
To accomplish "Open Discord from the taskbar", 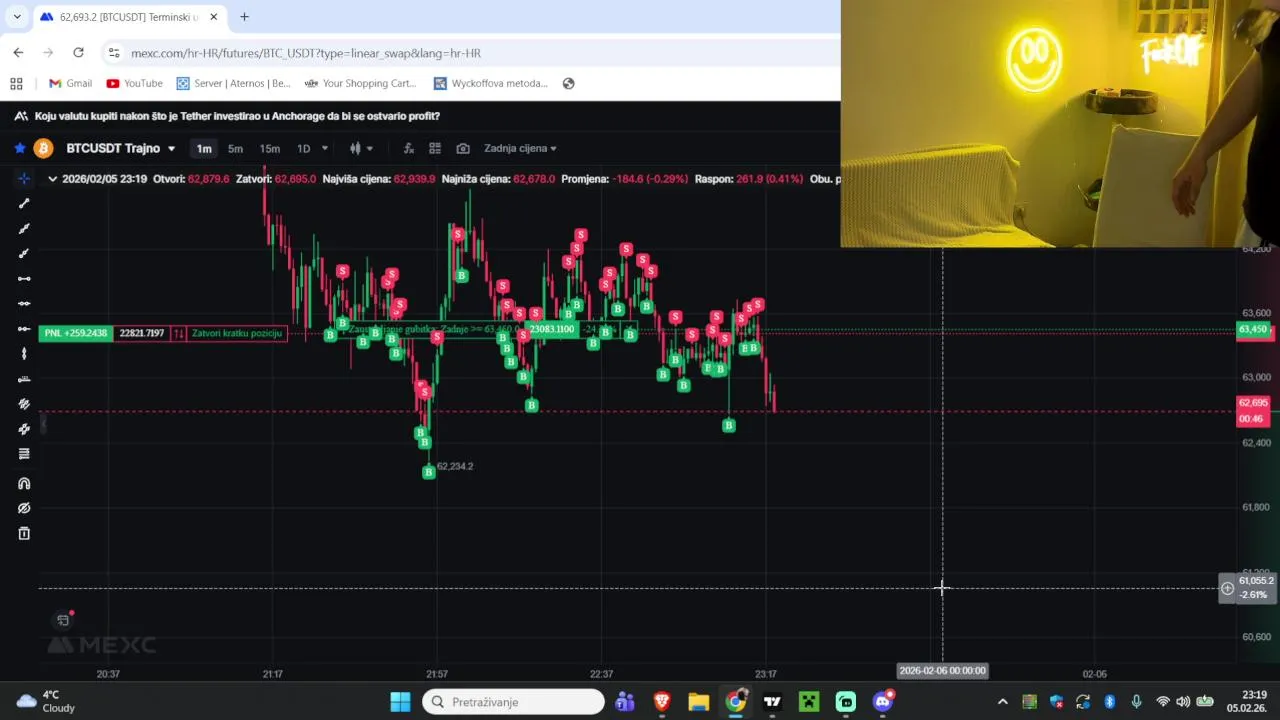I will pos(883,702).
